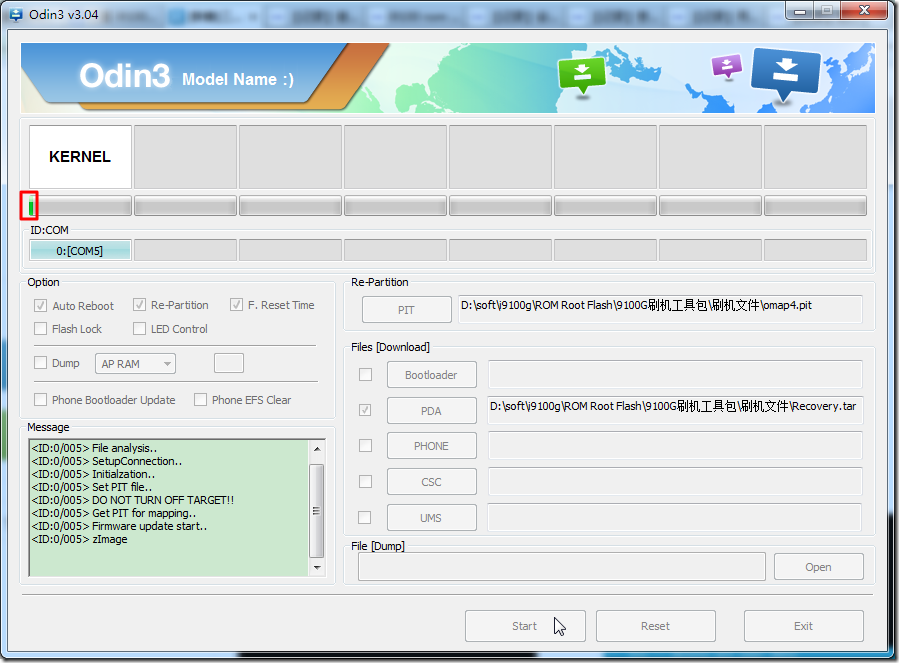Tick the checkbox beside UMS button
The width and height of the screenshot is (899, 663).
364,517
